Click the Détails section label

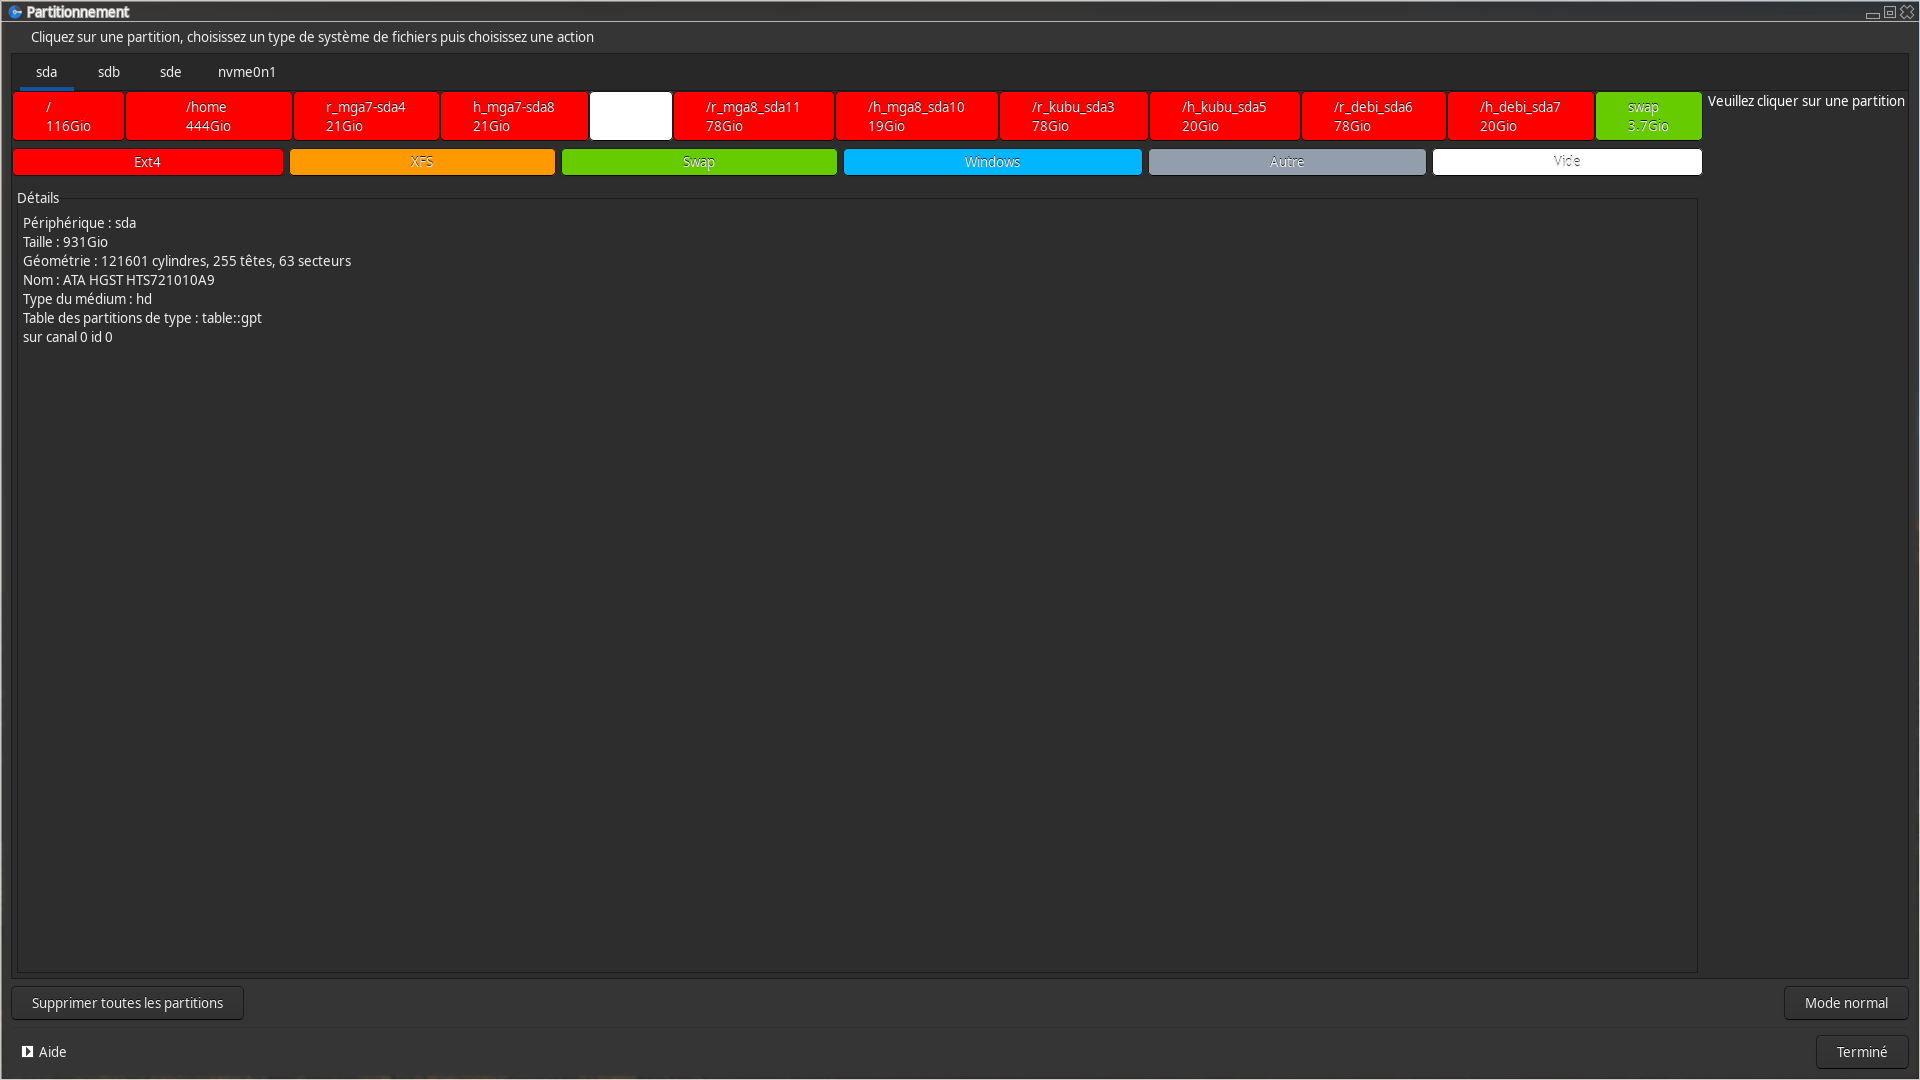[x=38, y=198]
